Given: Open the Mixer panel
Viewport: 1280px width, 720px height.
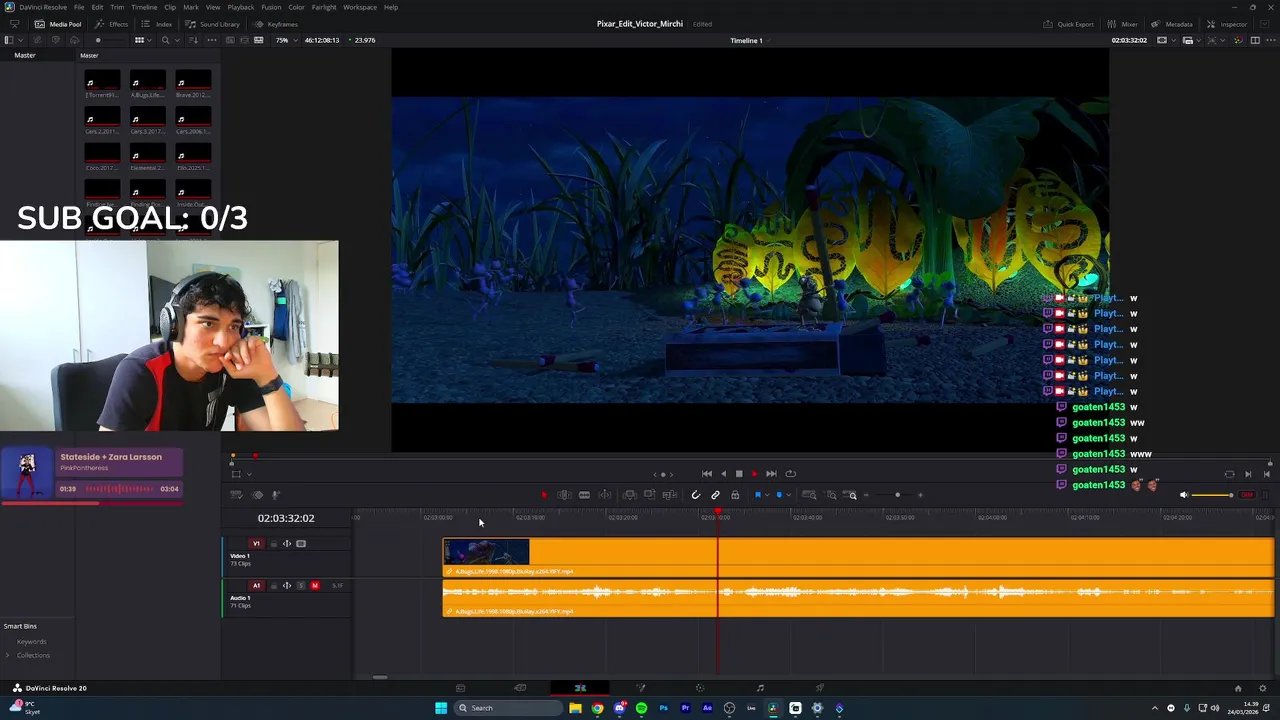Looking at the screenshot, I should [1123, 24].
